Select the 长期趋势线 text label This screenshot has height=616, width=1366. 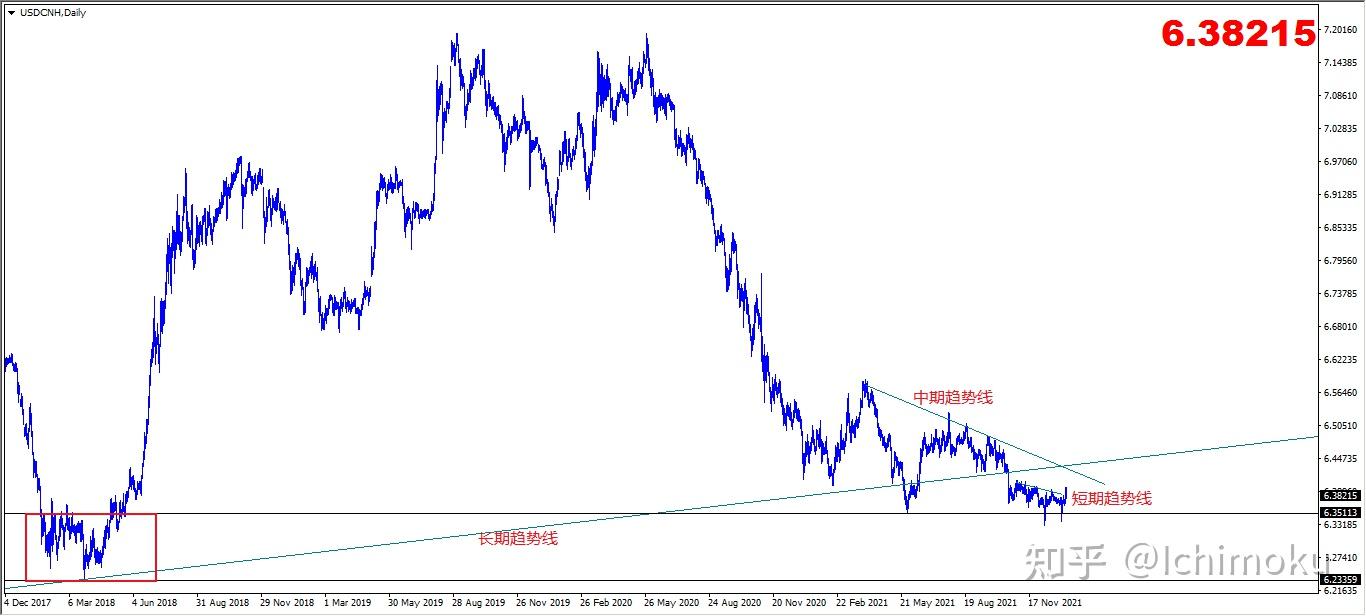point(518,538)
